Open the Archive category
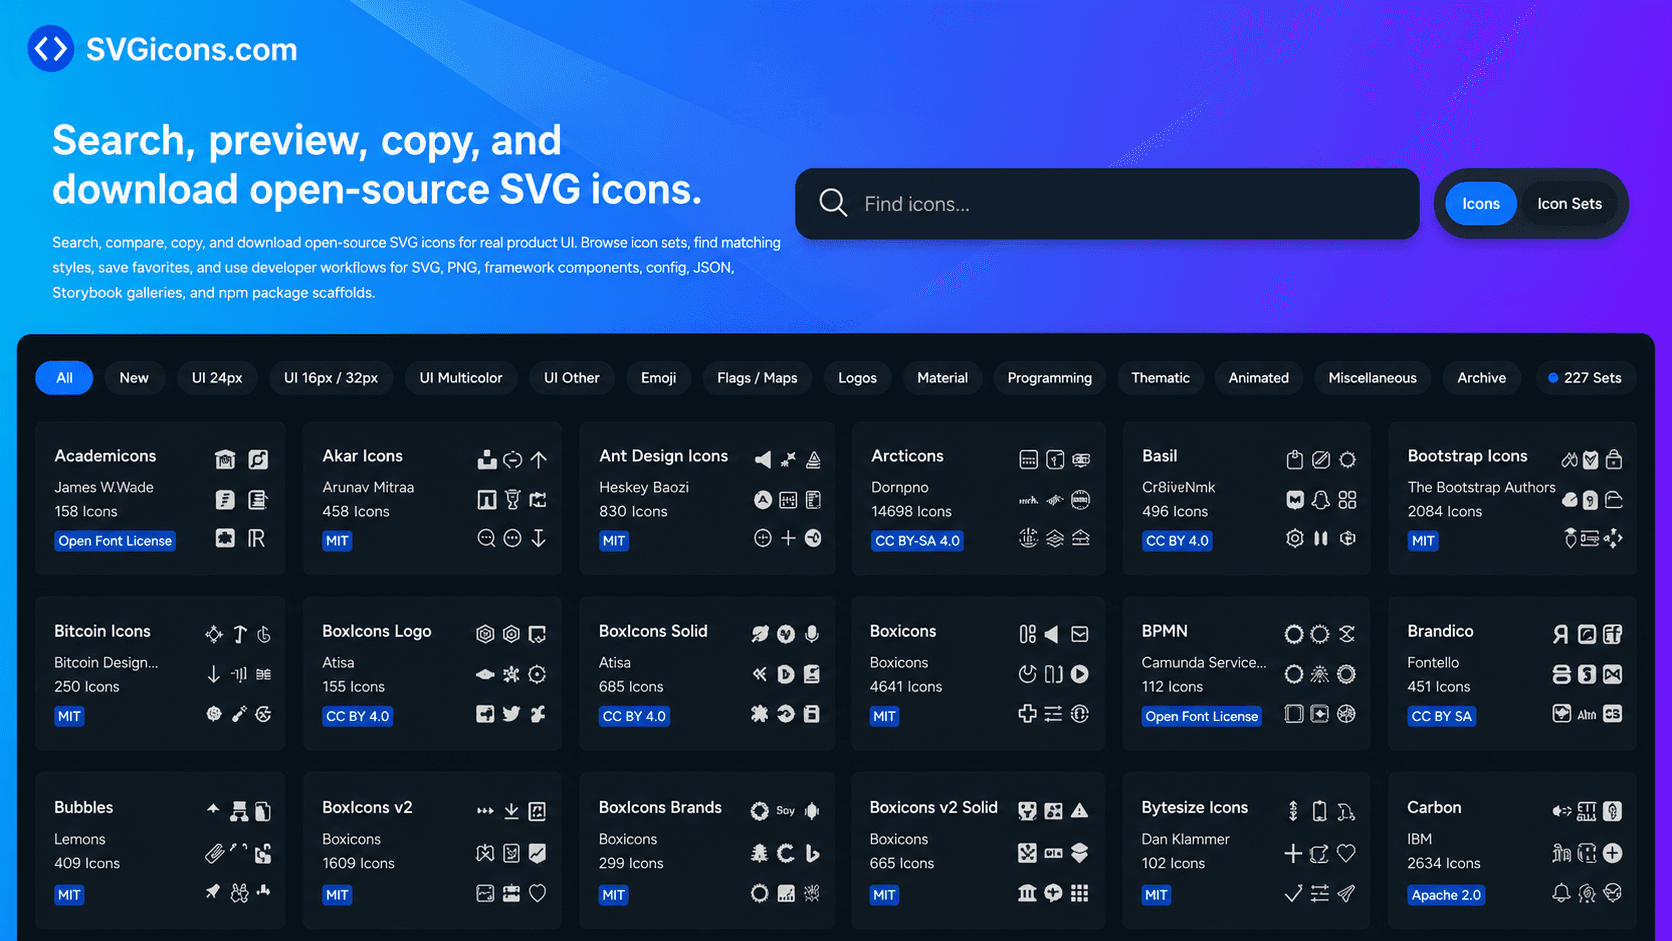The image size is (1672, 941). [1481, 378]
